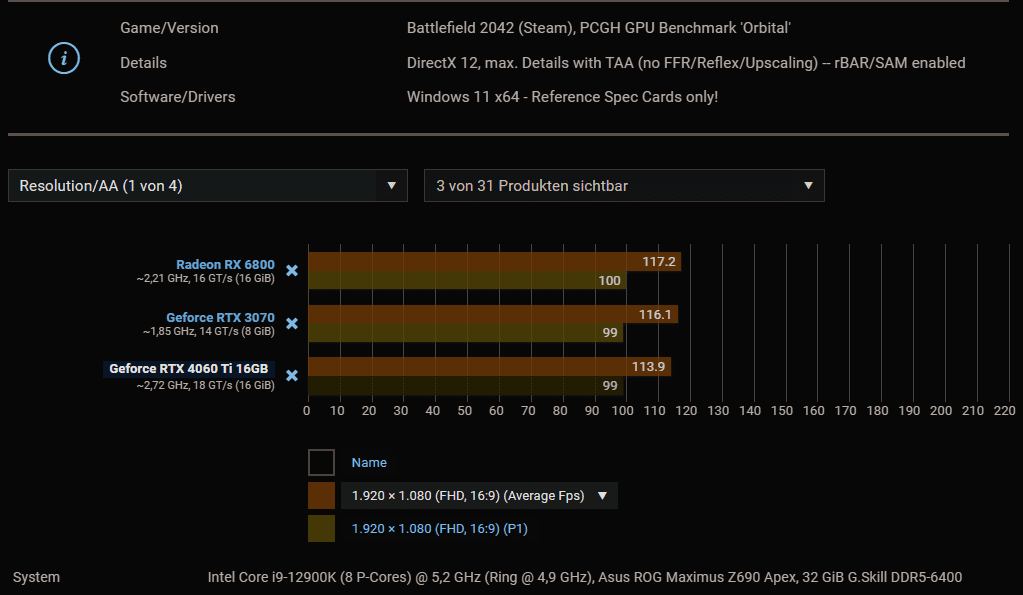Viewport: 1023px width, 595px height.
Task: Click the Battlefield 2042 (Steam) benchmark text
Action: coord(598,28)
